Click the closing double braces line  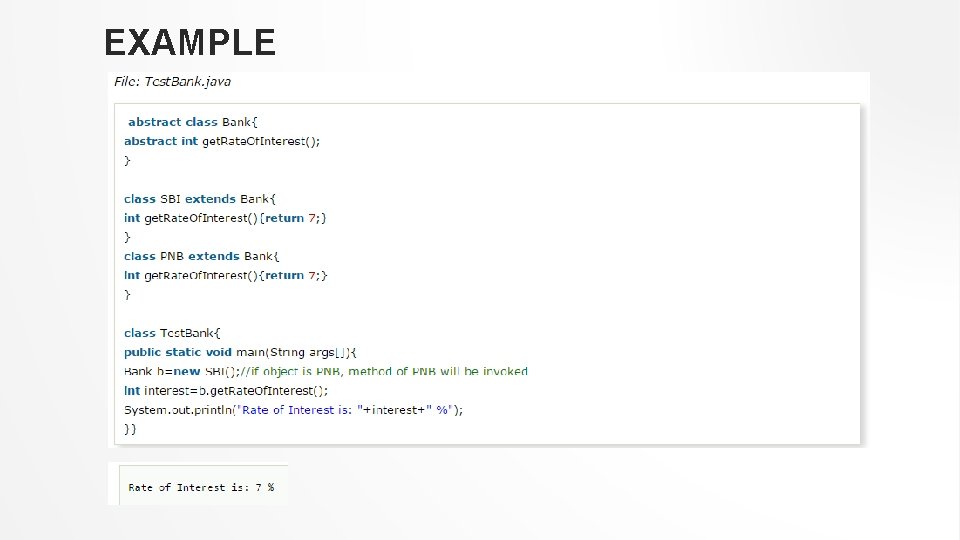click(130, 429)
